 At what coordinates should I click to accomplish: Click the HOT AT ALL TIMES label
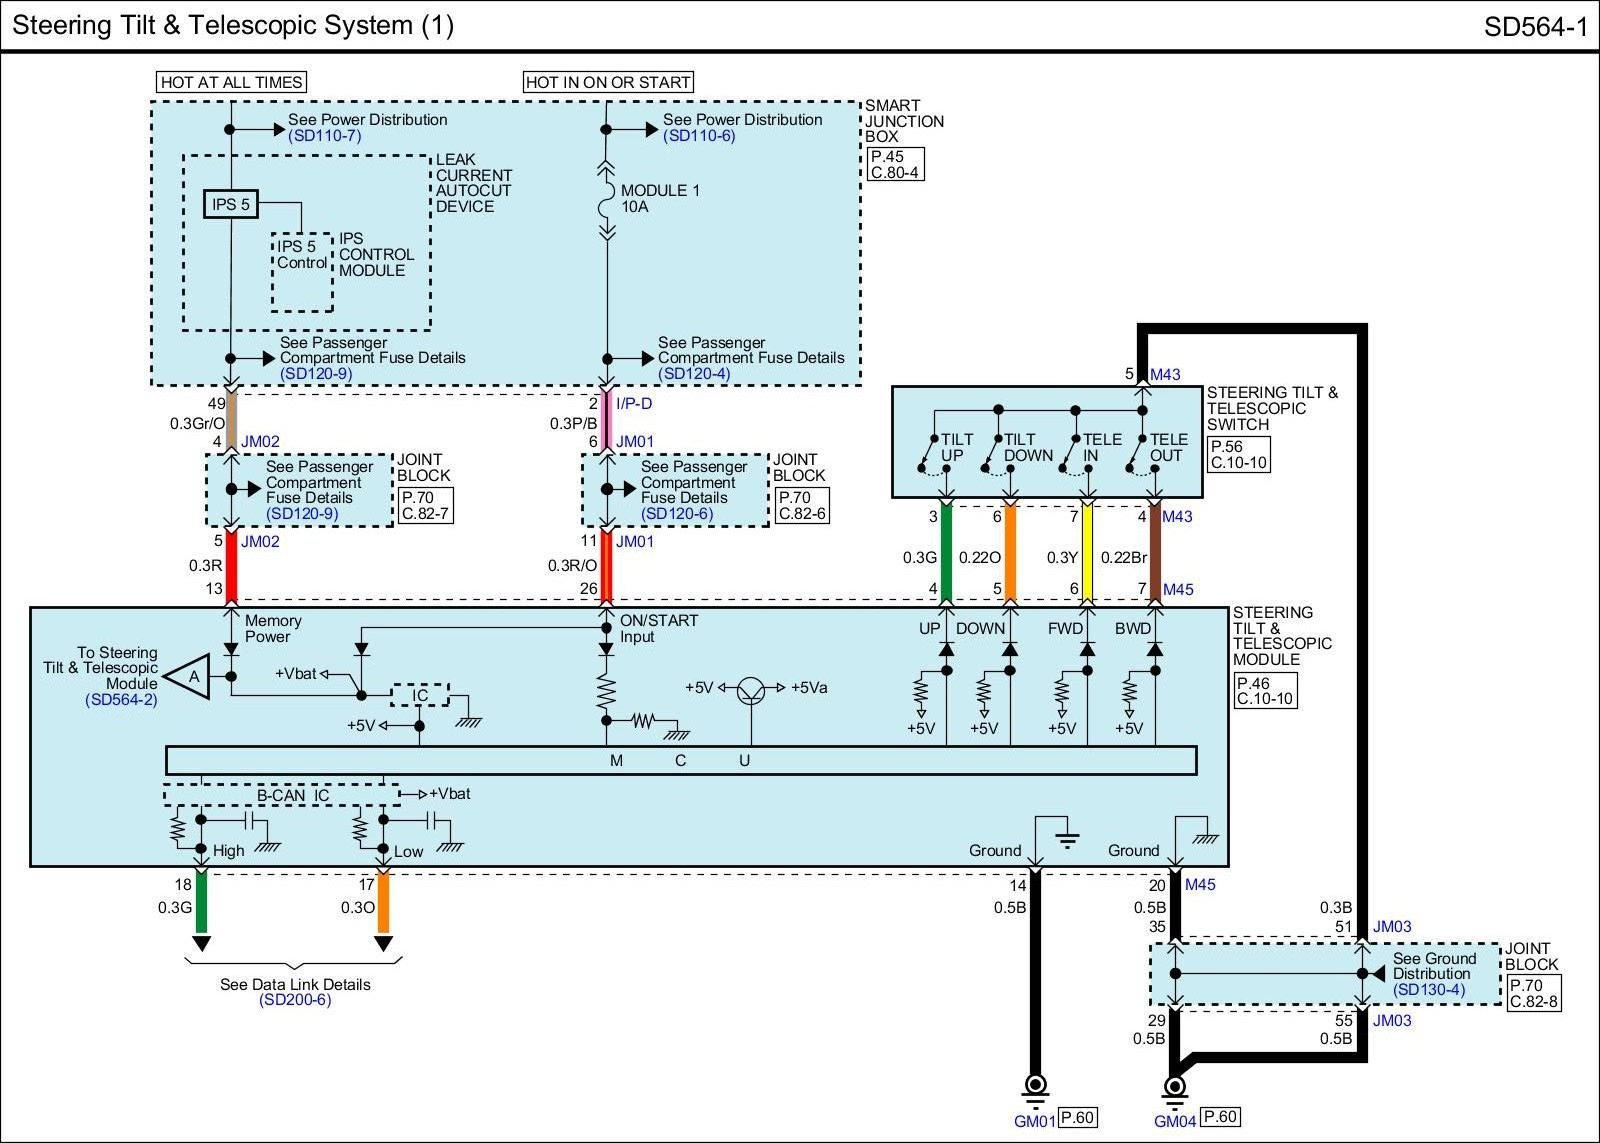click(x=231, y=82)
